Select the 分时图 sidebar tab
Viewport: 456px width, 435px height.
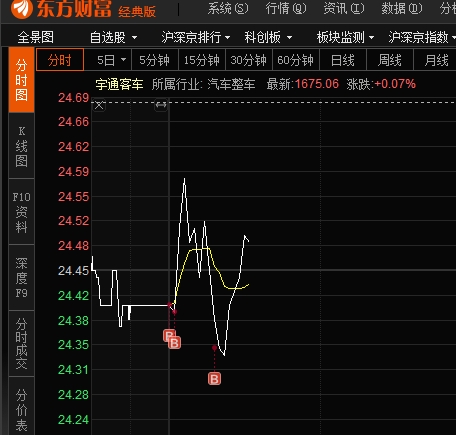pyautogui.click(x=21, y=80)
